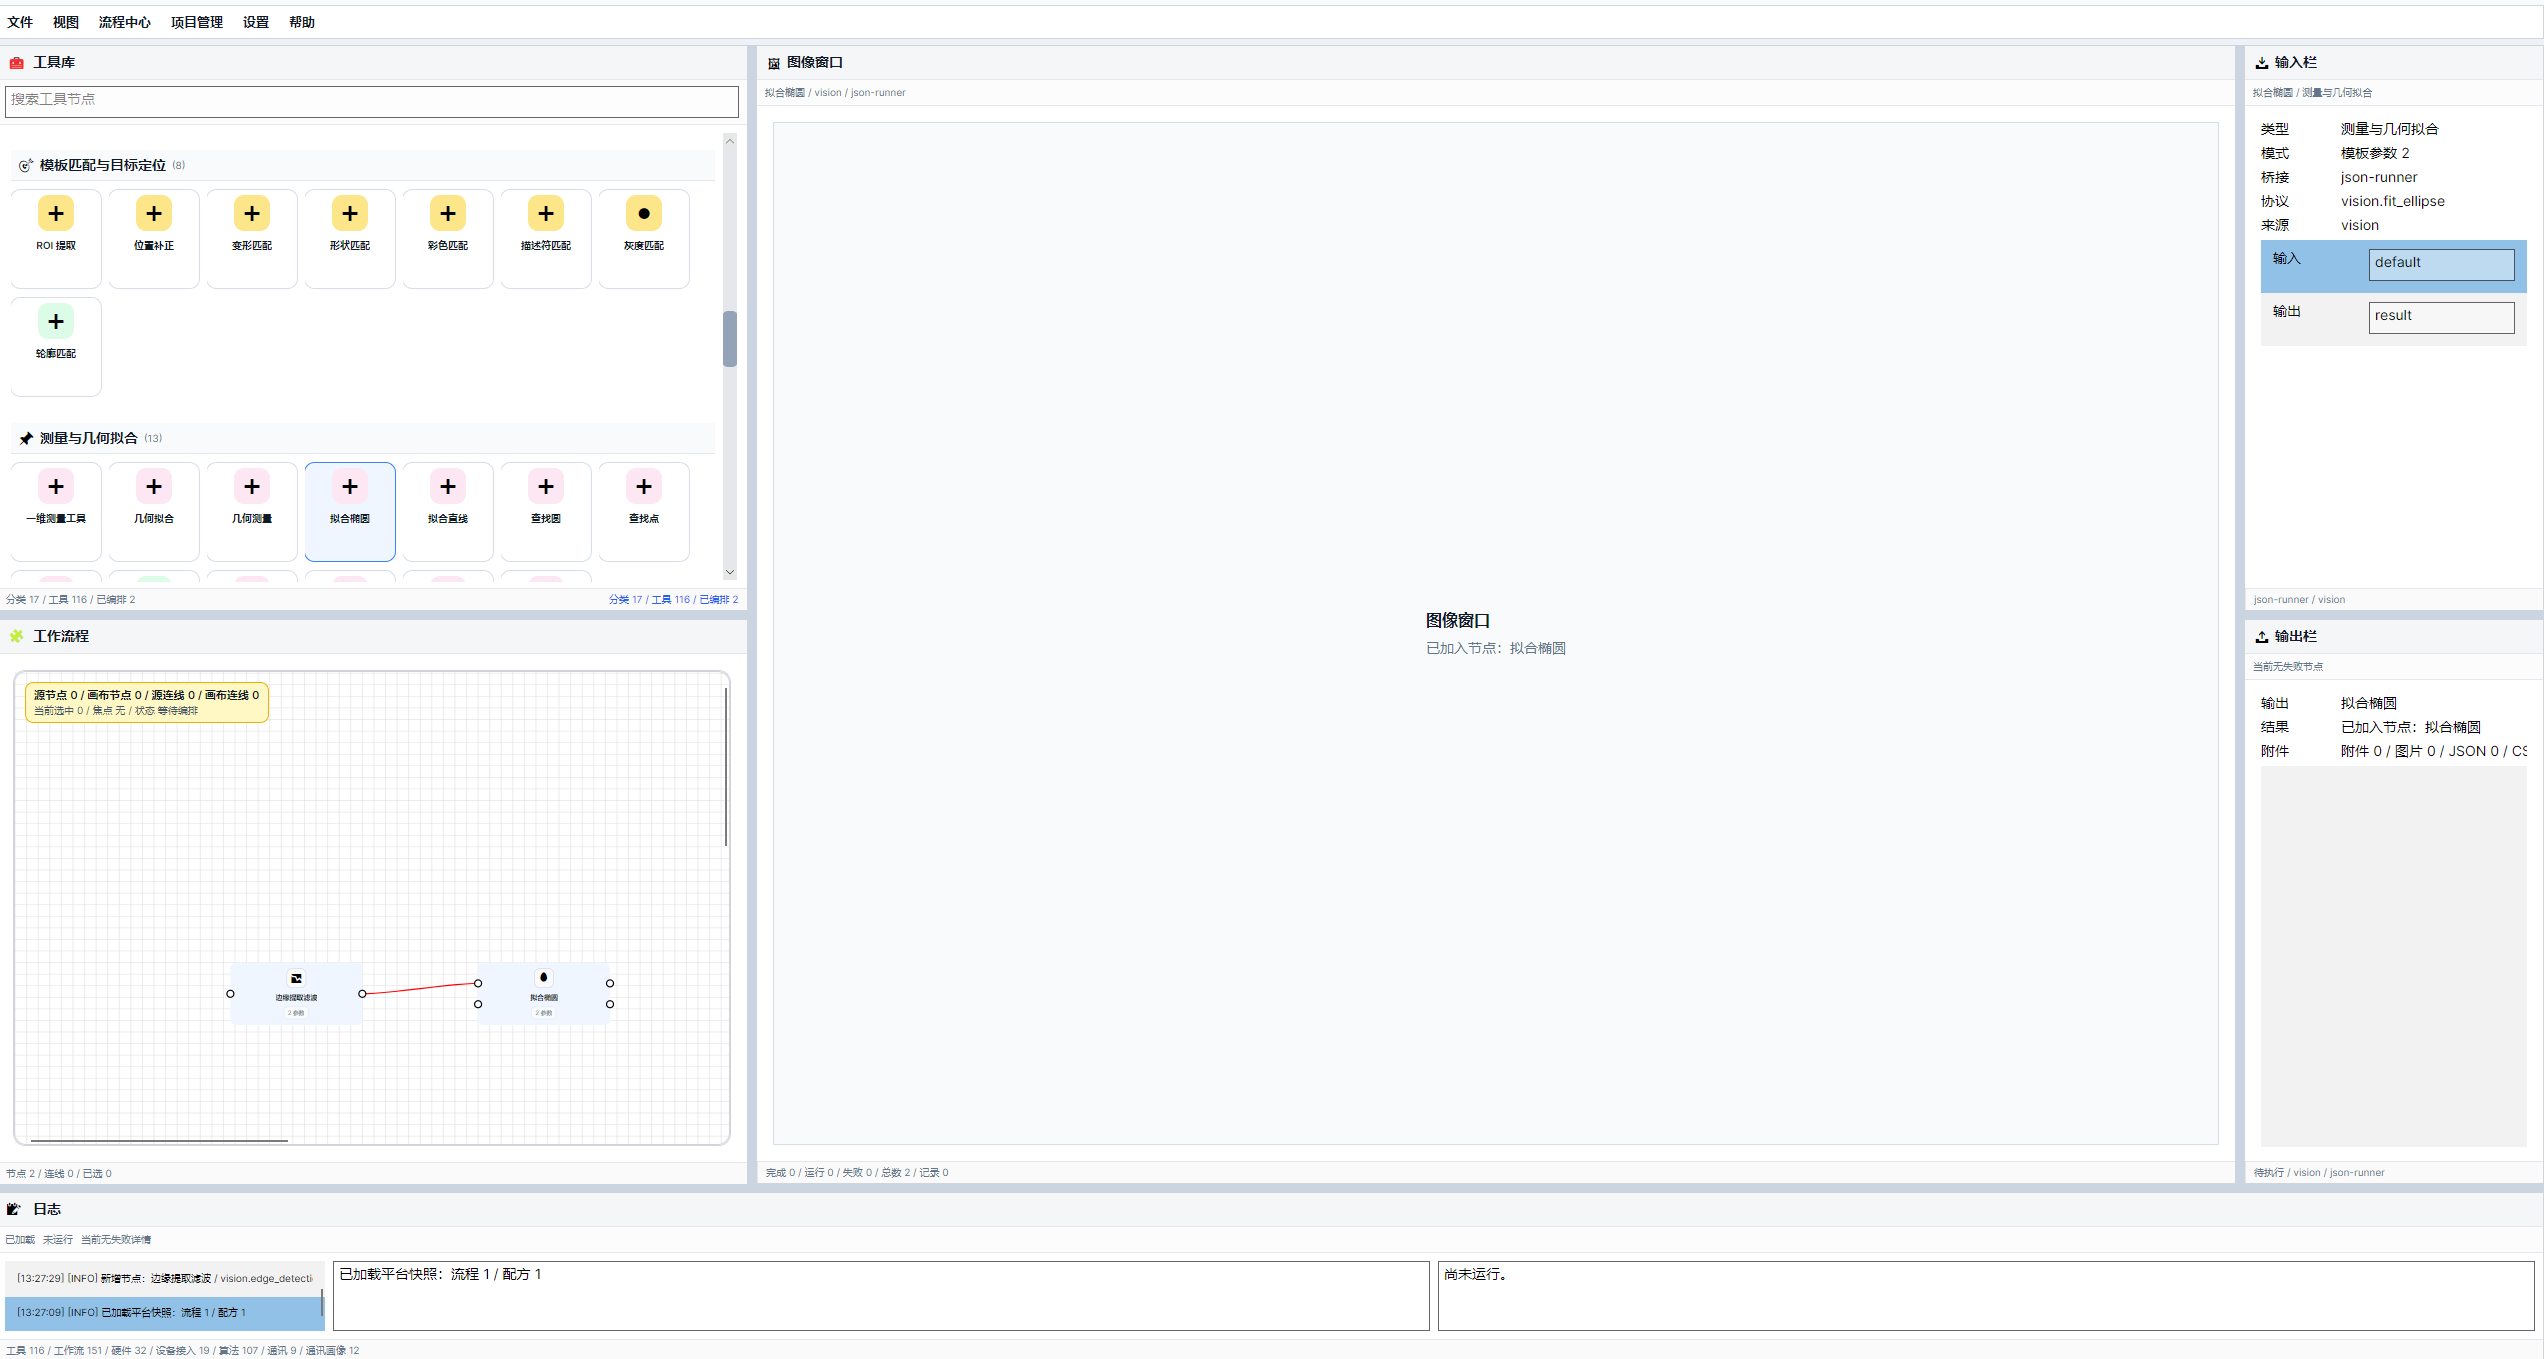
Task: Add the 彩色匹配 tool
Action: pos(448,238)
